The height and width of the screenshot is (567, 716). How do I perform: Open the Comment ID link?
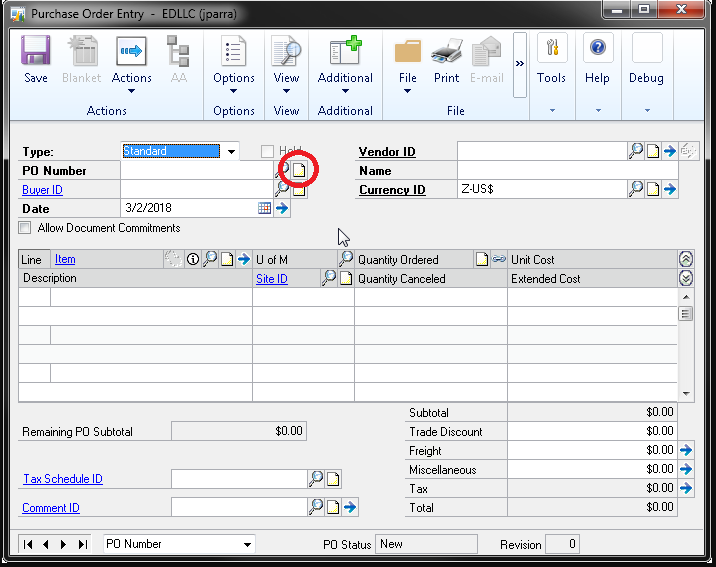(x=51, y=508)
